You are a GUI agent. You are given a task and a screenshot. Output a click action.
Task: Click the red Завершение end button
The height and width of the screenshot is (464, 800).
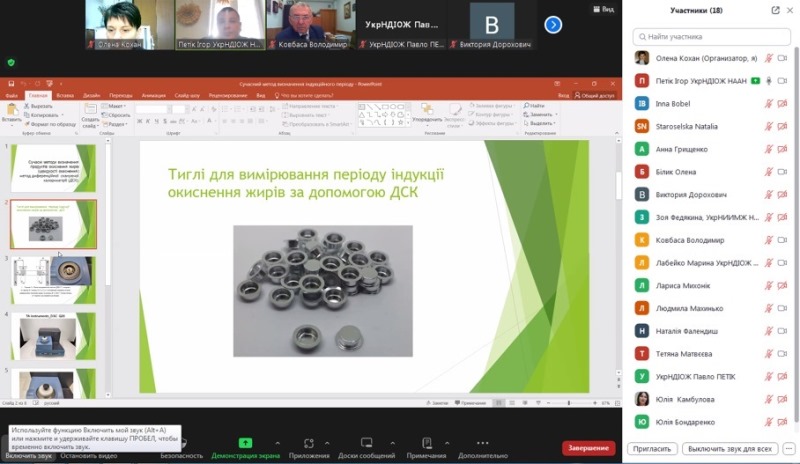[589, 448]
